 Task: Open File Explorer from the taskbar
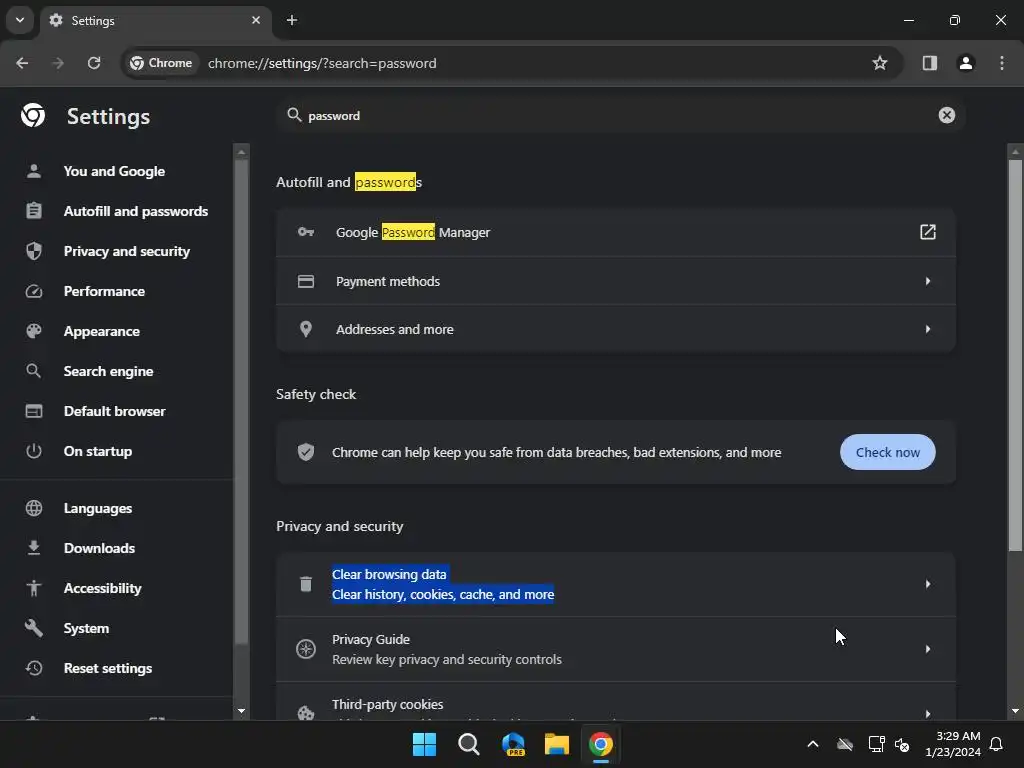(557, 744)
